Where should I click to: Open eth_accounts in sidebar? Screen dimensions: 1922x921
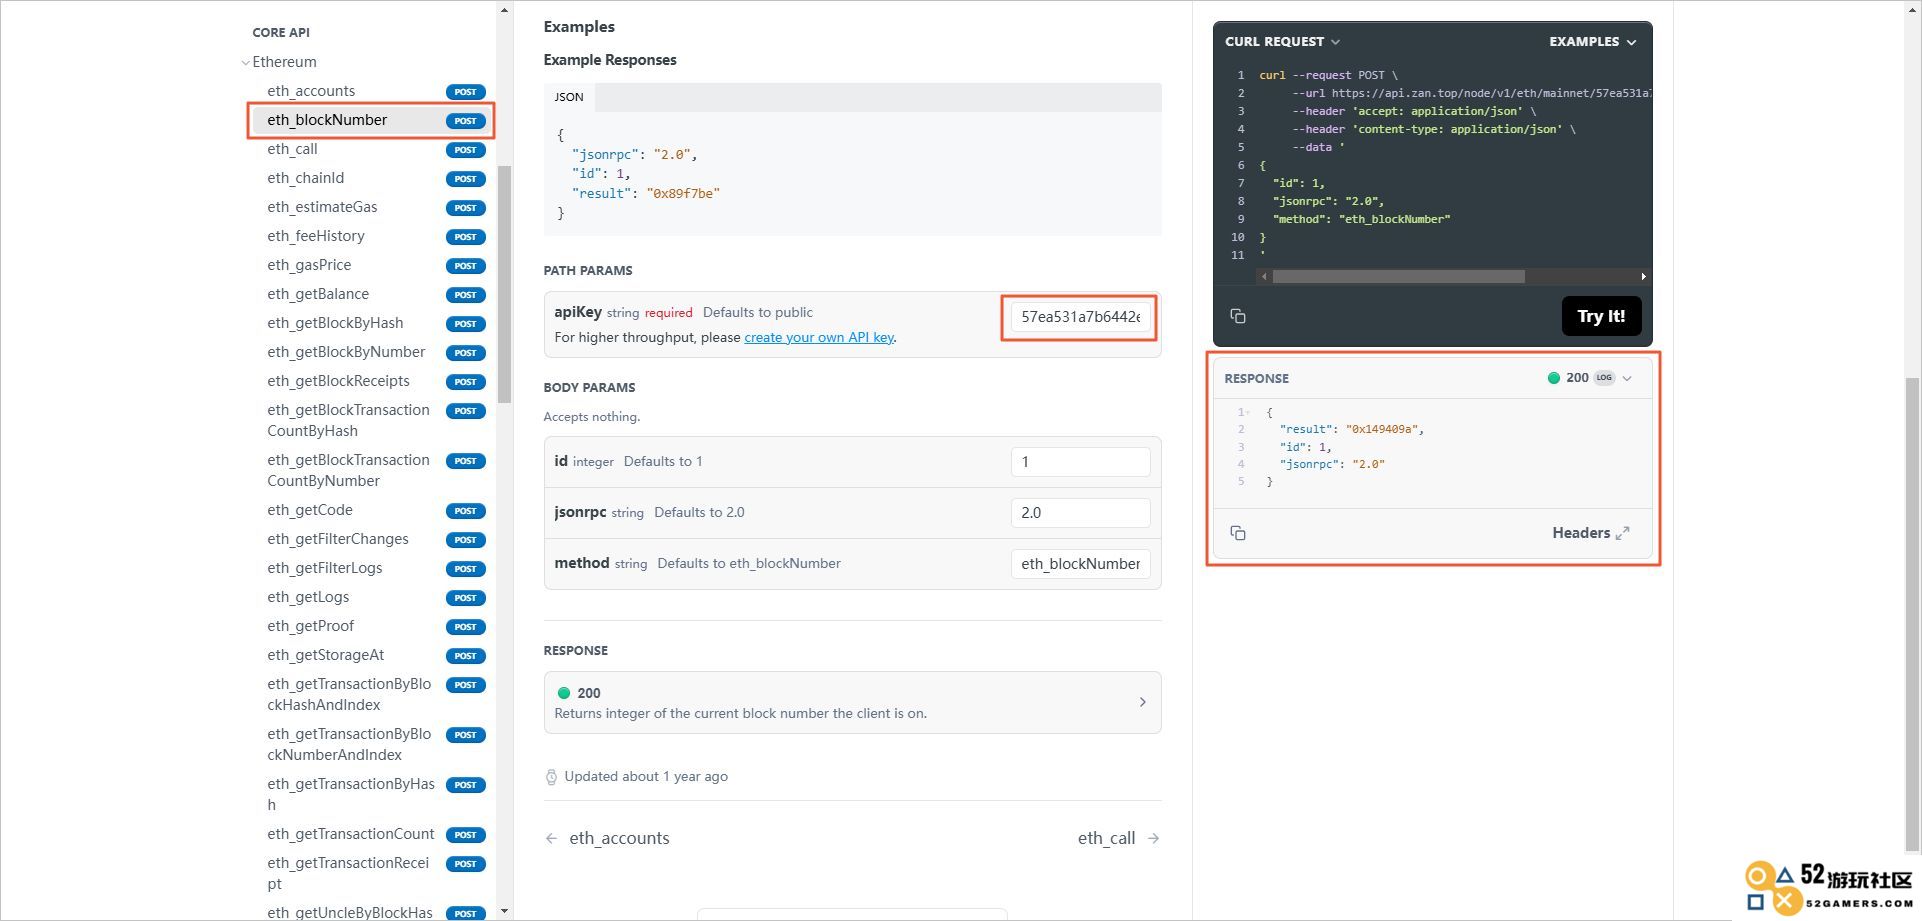coord(370,91)
